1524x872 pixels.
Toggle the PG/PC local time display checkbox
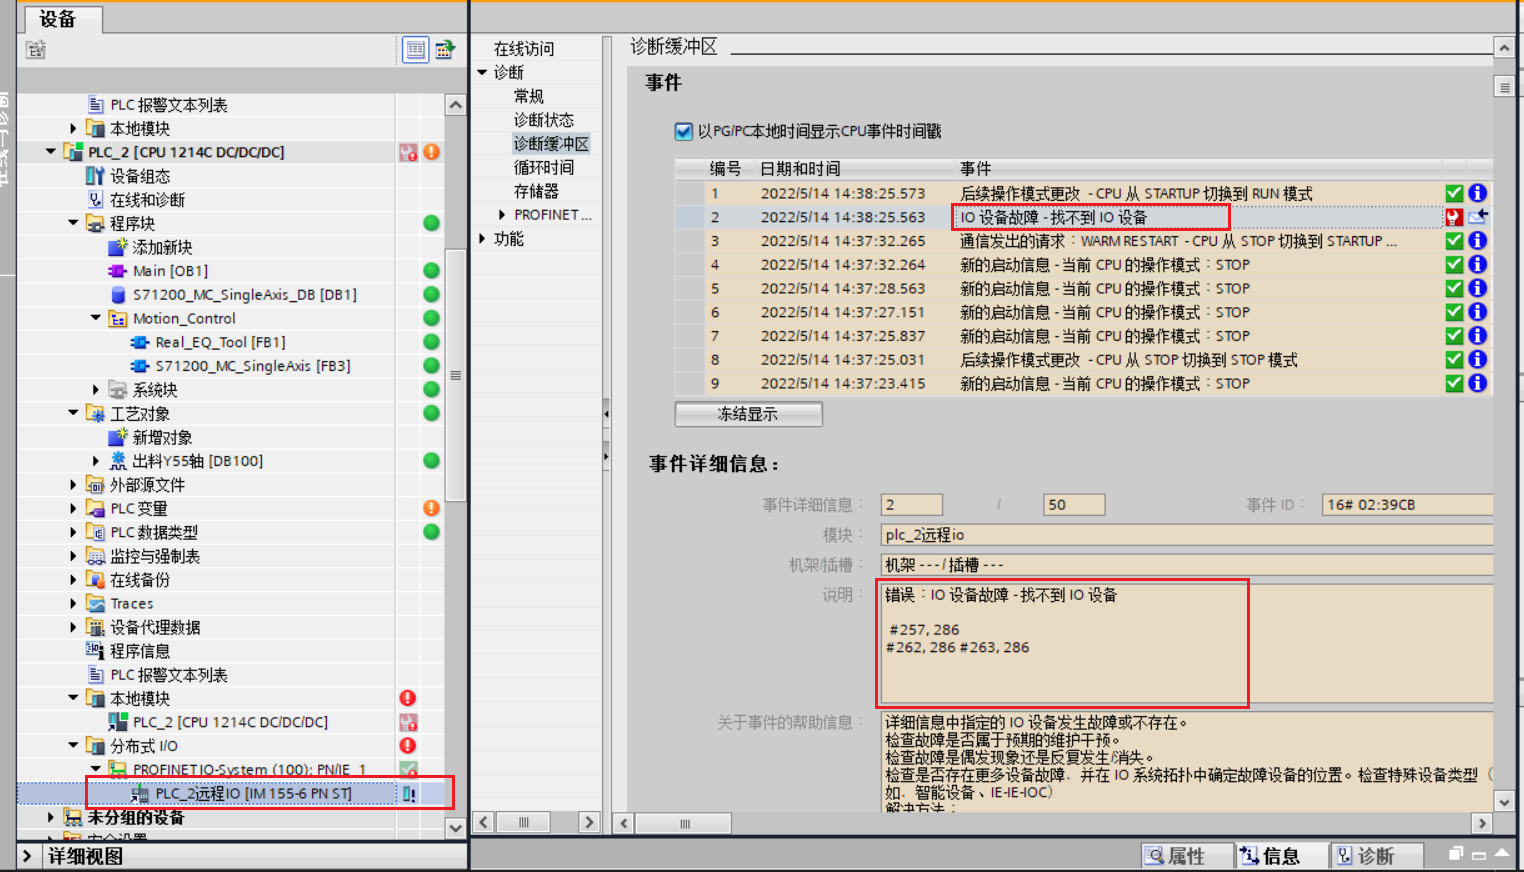coord(684,131)
